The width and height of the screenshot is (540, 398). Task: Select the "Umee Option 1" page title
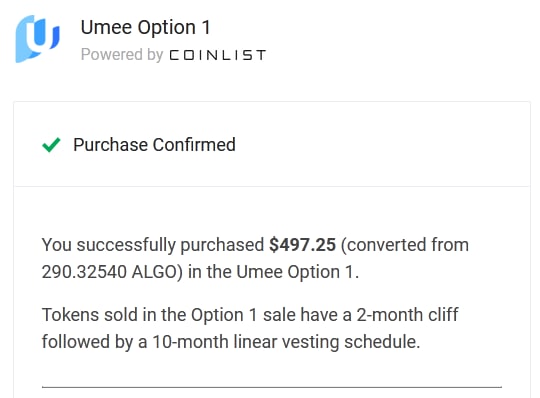point(146,28)
